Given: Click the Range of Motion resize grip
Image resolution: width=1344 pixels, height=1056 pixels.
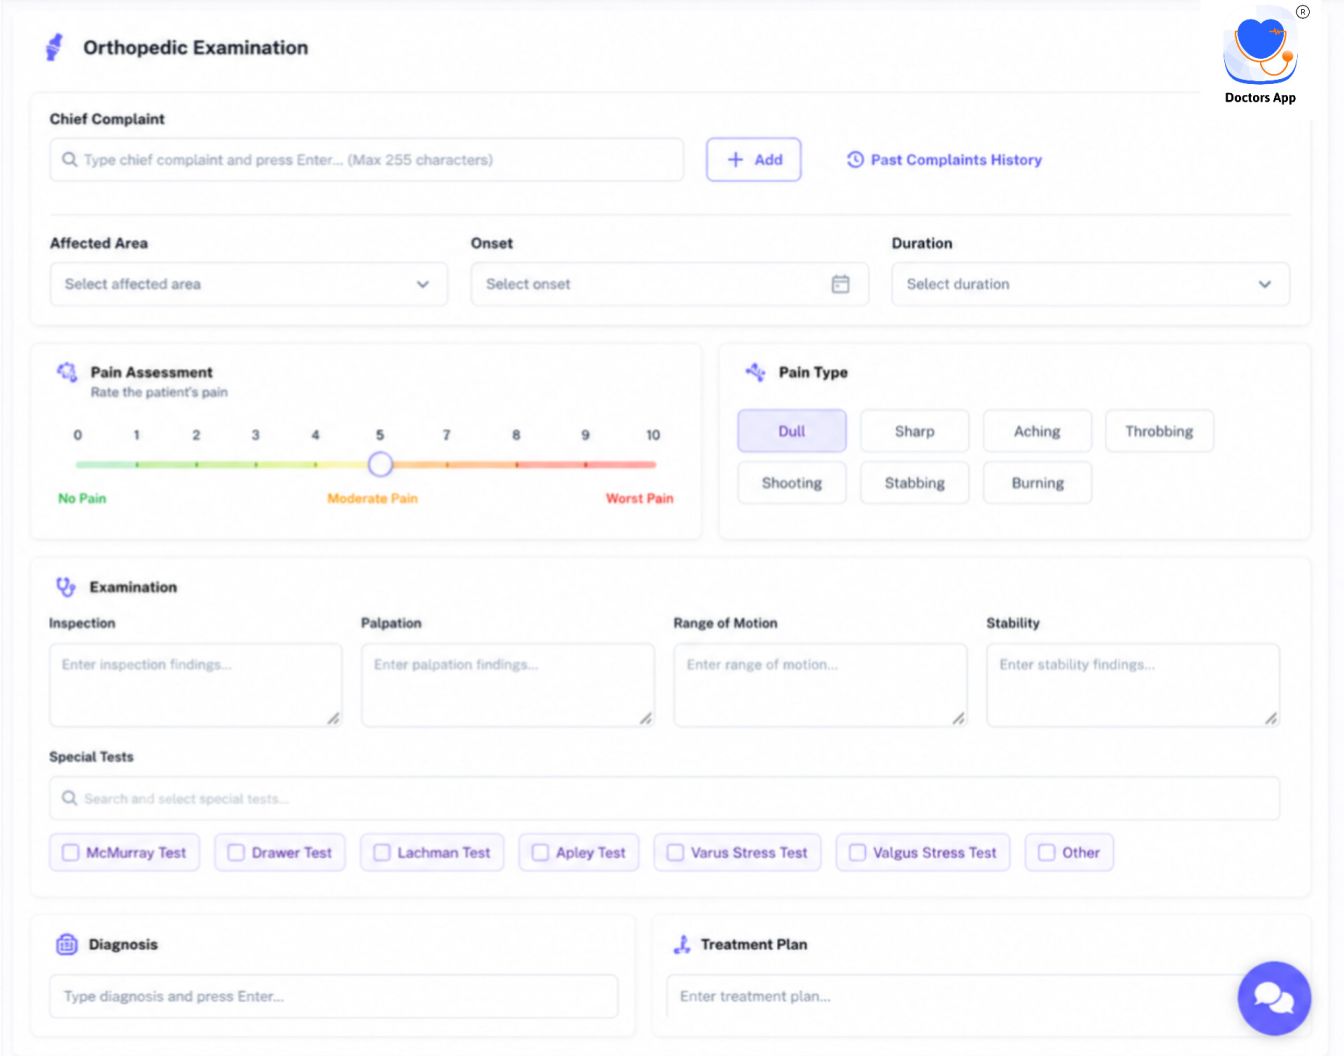Looking at the screenshot, I should 959,718.
